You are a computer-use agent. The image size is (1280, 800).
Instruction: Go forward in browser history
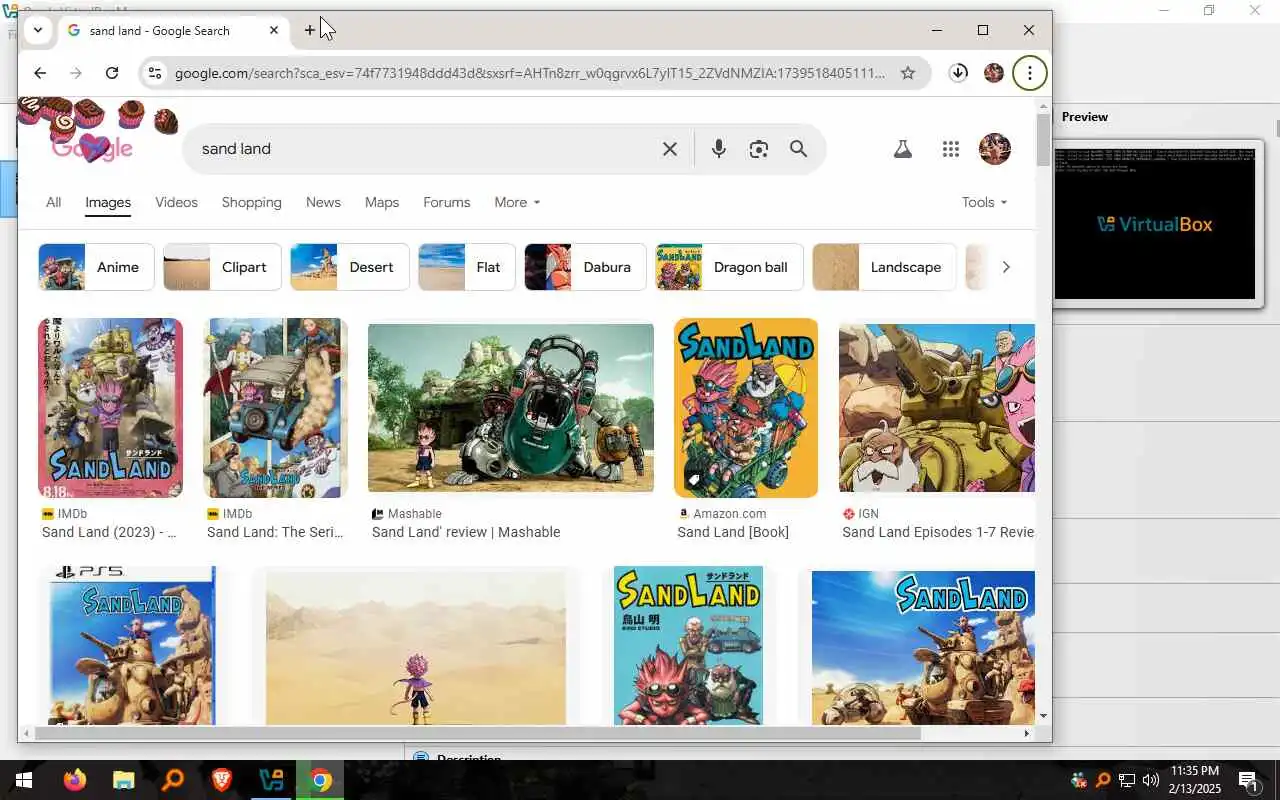[x=76, y=73]
